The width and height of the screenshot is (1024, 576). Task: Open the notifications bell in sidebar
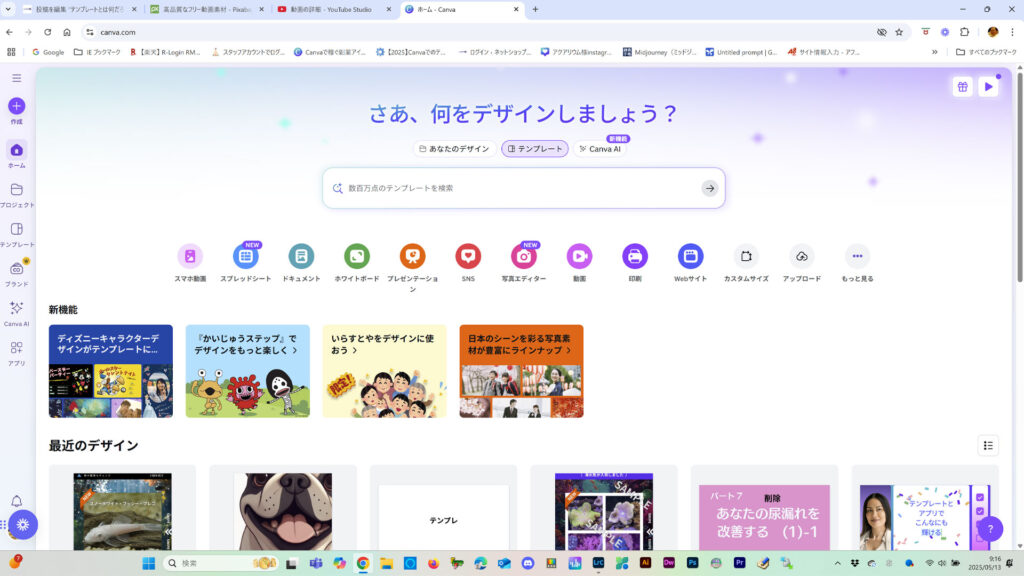tap(17, 501)
